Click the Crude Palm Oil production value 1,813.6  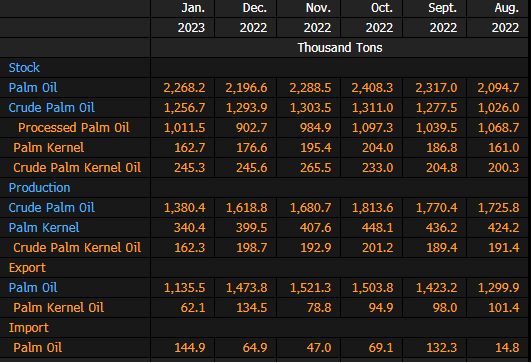[x=373, y=208]
